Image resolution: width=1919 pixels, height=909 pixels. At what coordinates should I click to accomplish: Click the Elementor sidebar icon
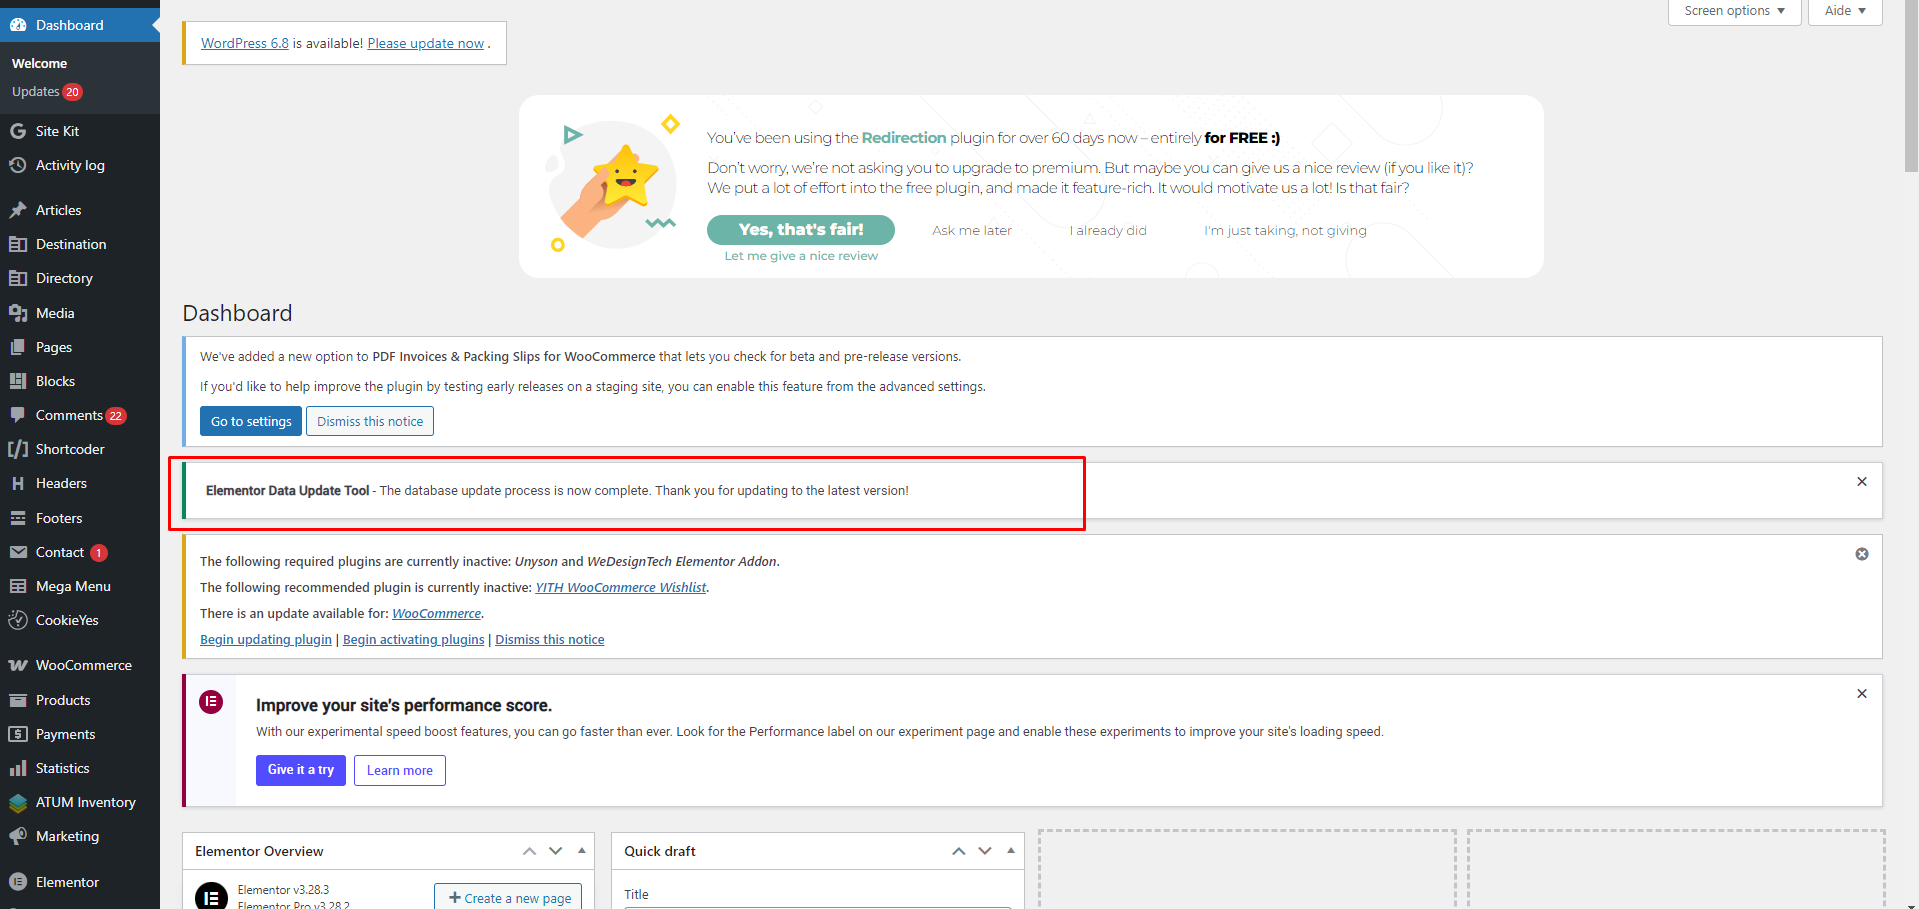[18, 882]
